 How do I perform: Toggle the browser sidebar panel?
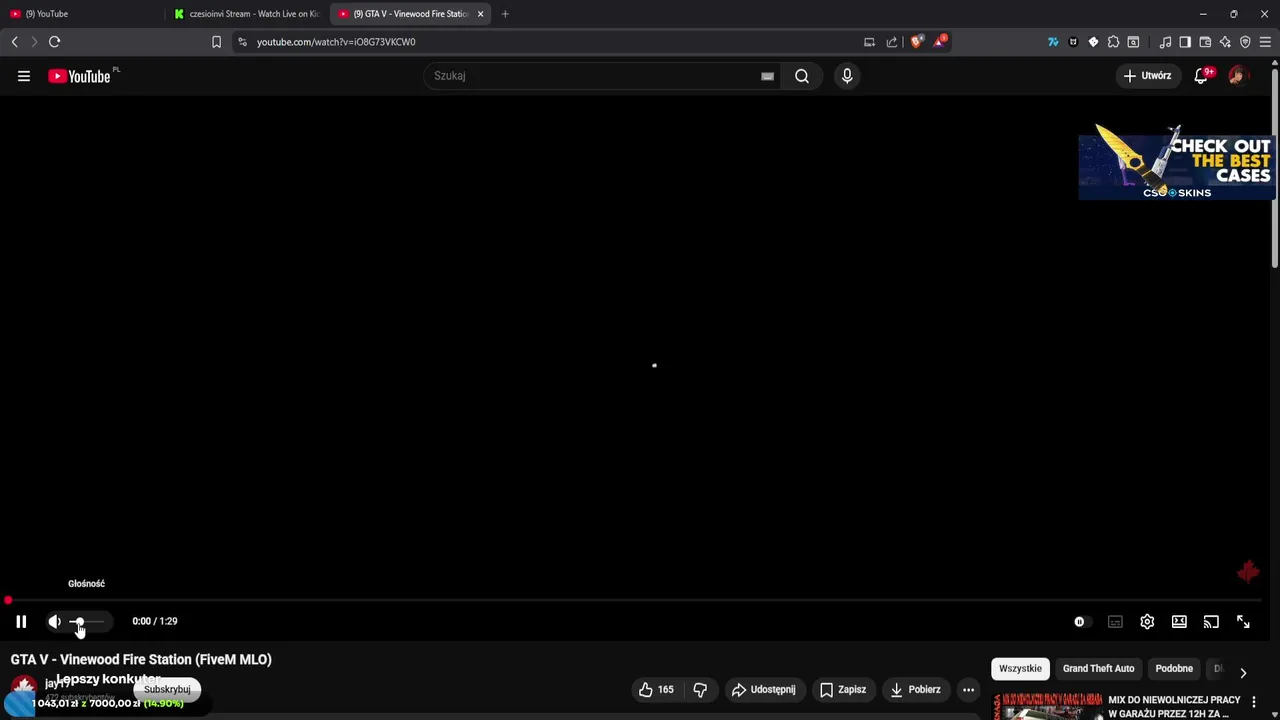1185,42
